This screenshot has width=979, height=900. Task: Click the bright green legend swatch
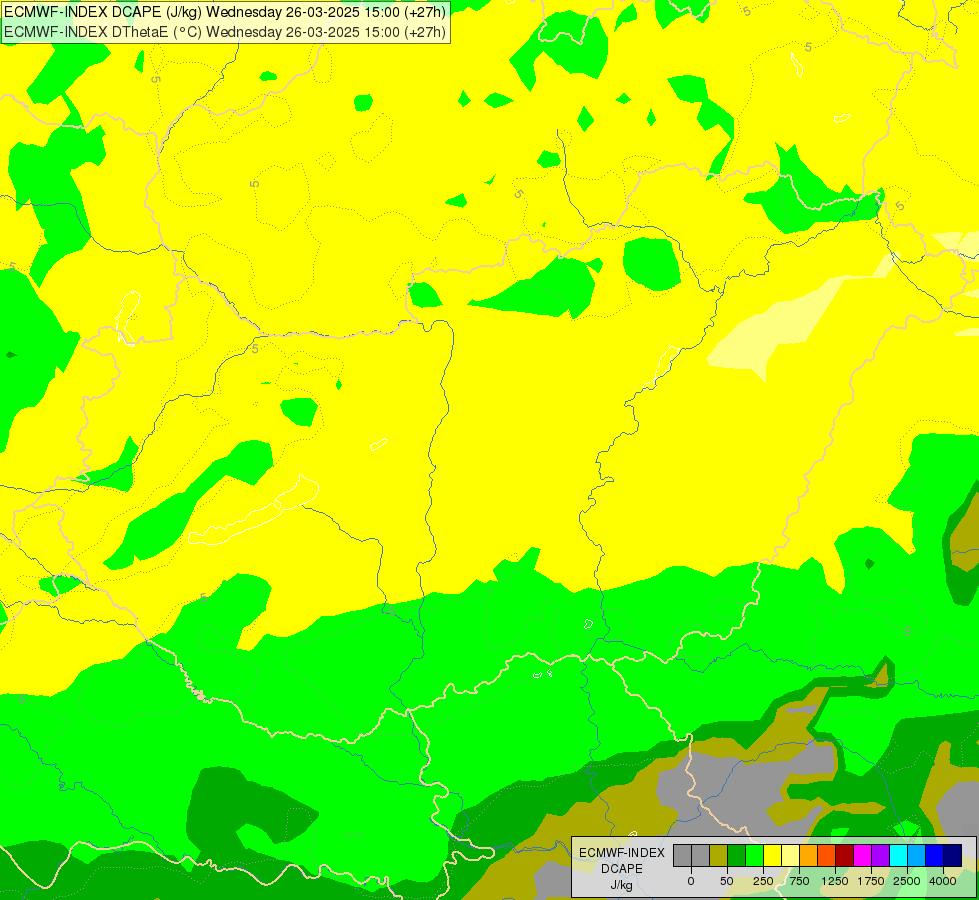(754, 855)
